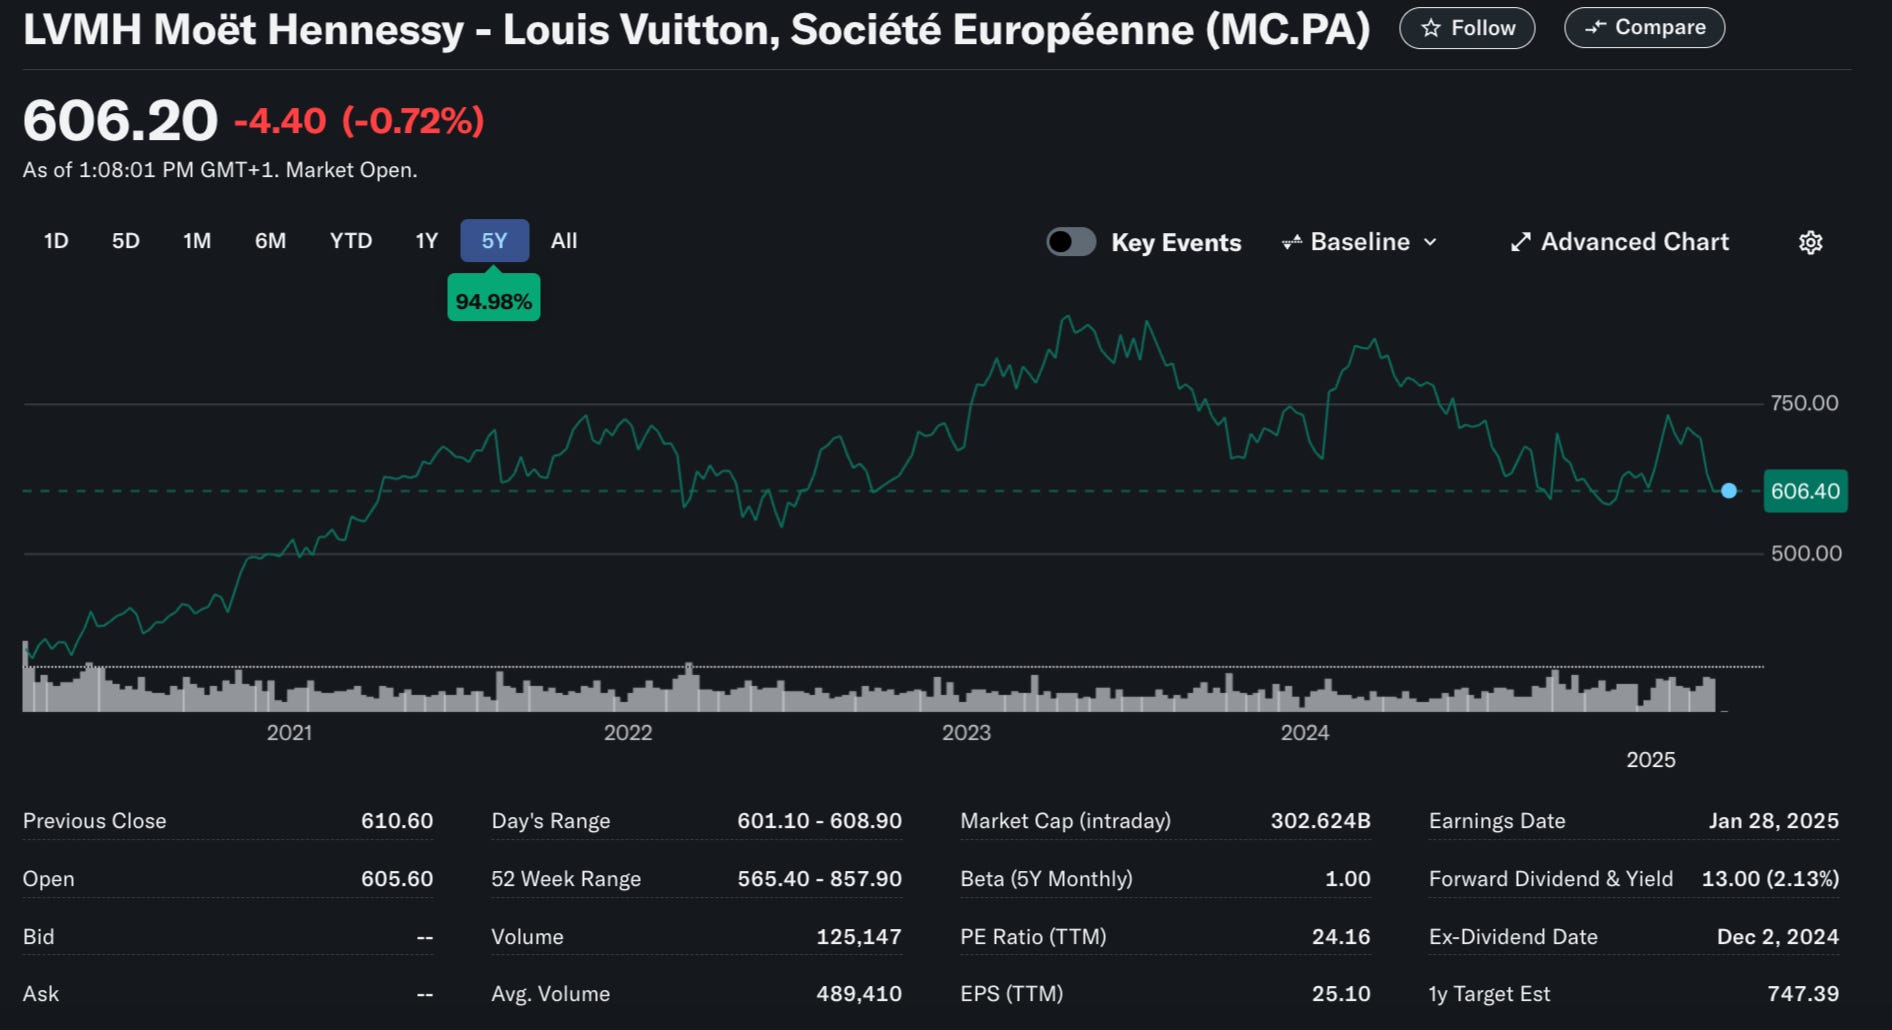The image size is (1892, 1030).
Task: Click the LVMH company name heading
Action: (697, 30)
